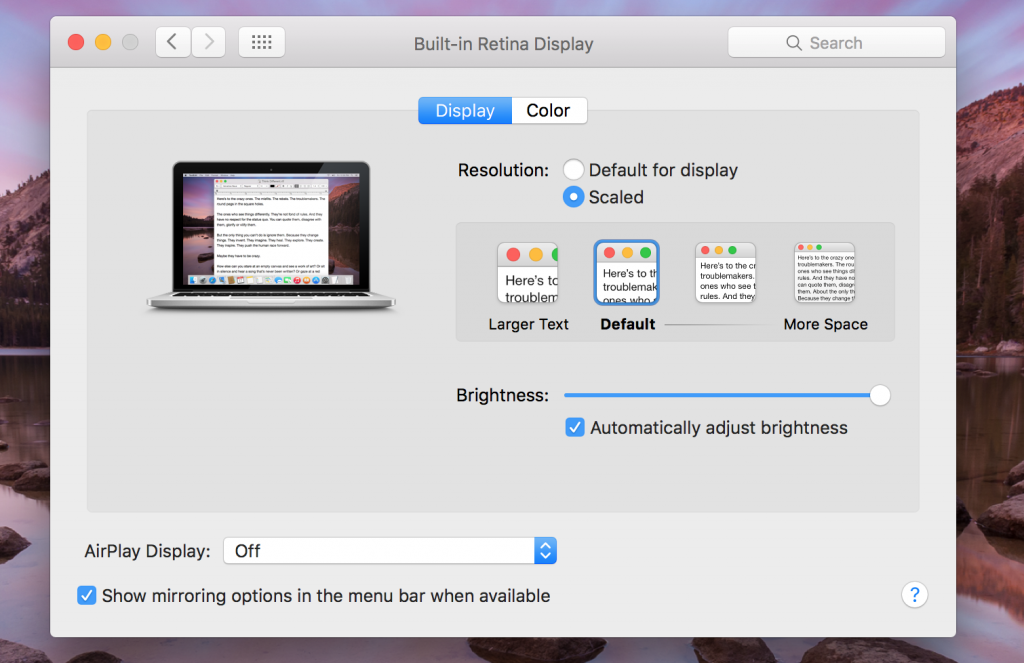Select the Default for display radio button

(x=573, y=169)
